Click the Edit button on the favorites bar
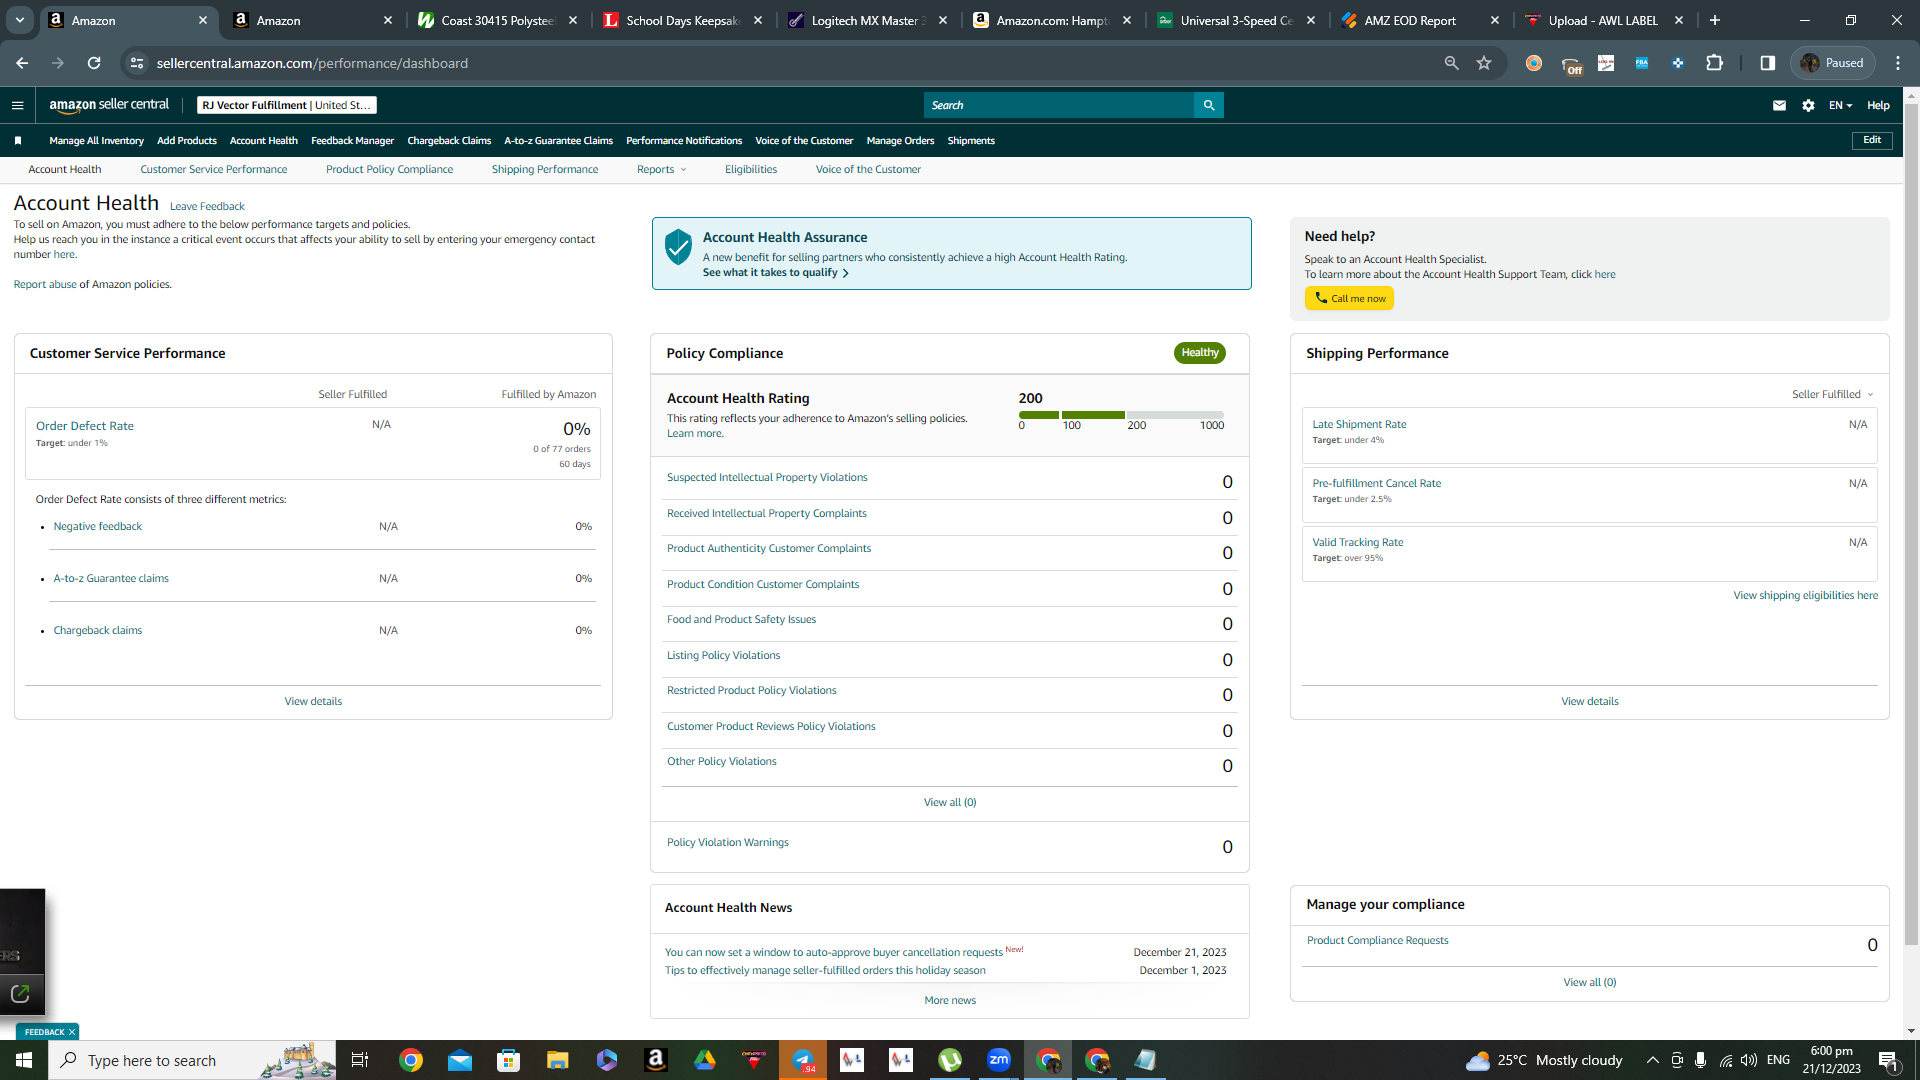The image size is (1920, 1080). click(1872, 140)
